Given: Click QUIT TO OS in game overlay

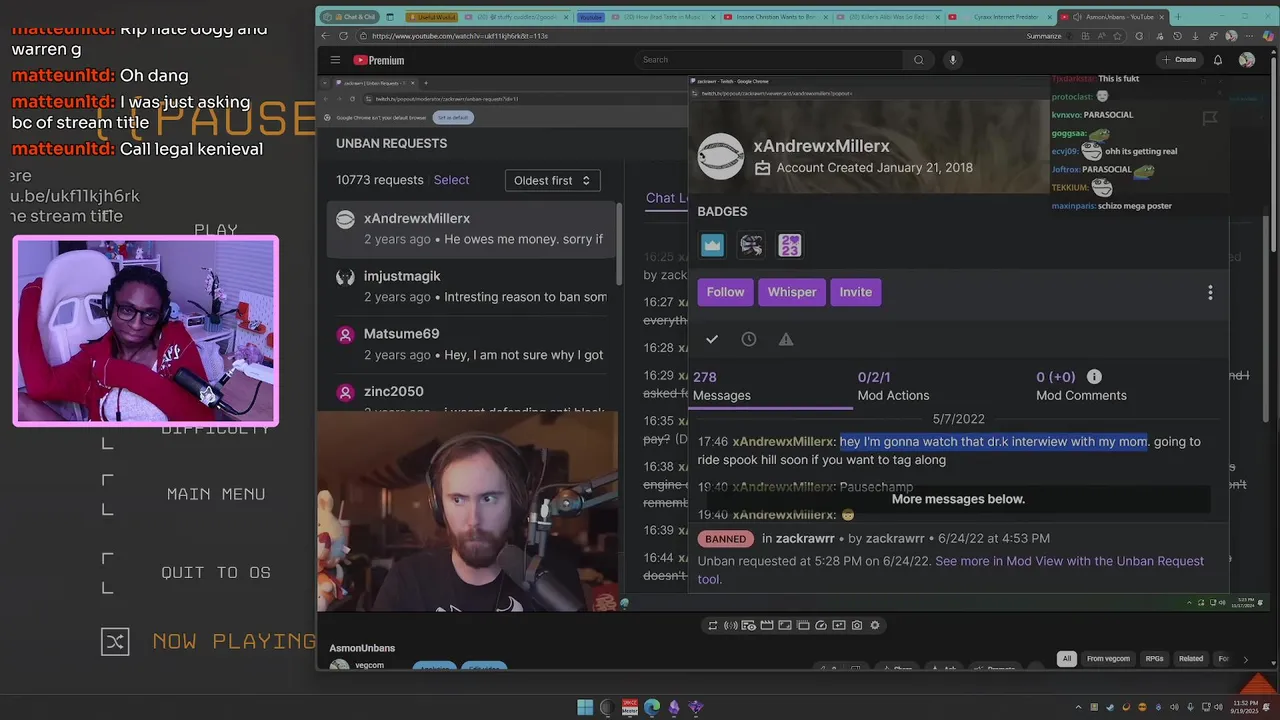Looking at the screenshot, I should [216, 573].
